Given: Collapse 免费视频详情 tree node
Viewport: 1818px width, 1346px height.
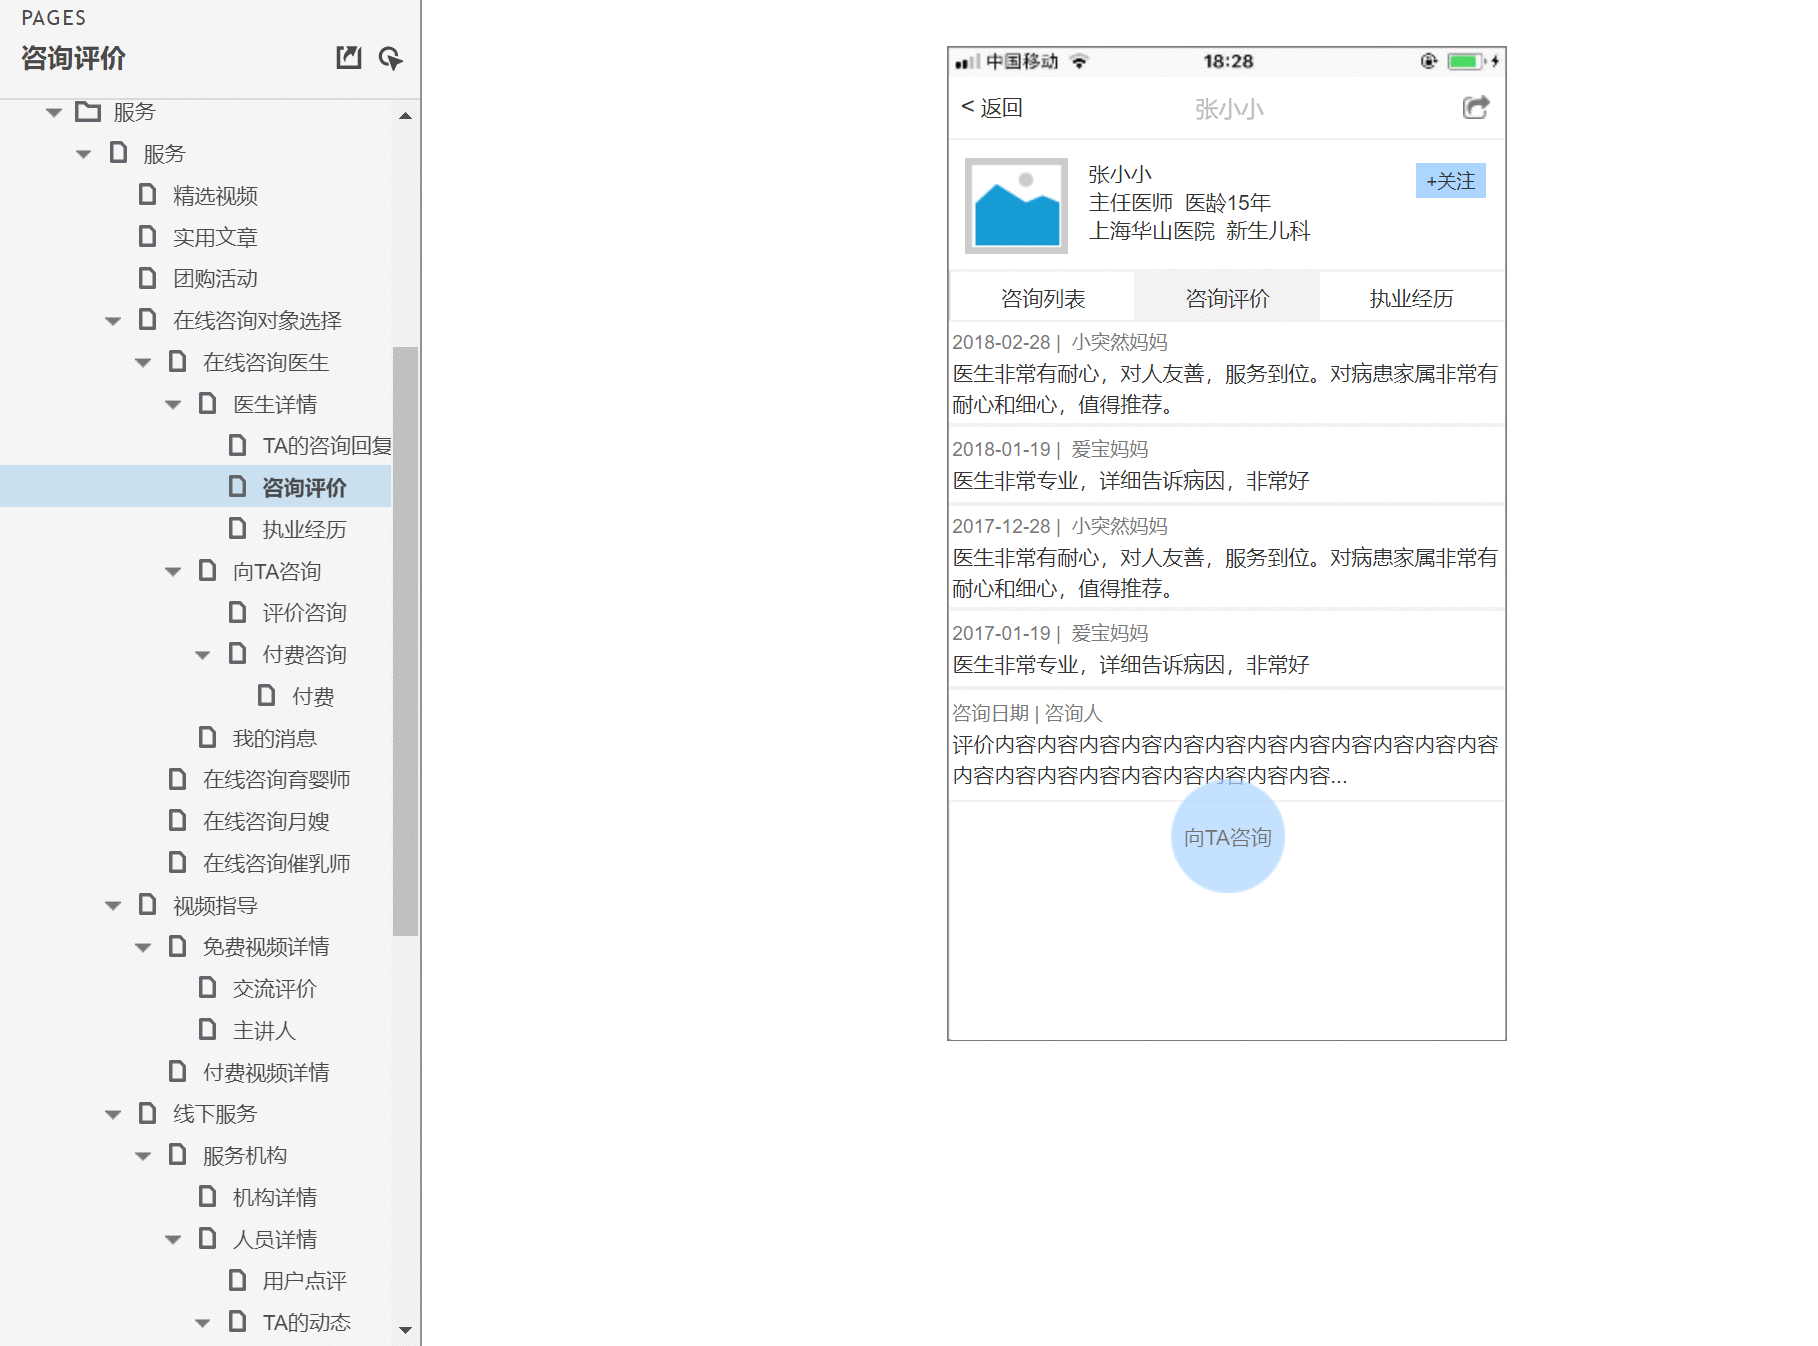Looking at the screenshot, I should point(143,947).
